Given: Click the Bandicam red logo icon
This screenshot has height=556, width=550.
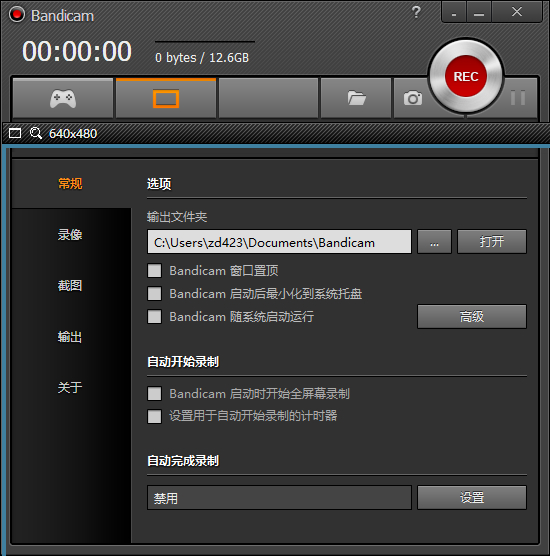Looking at the screenshot, I should tap(16, 15).
